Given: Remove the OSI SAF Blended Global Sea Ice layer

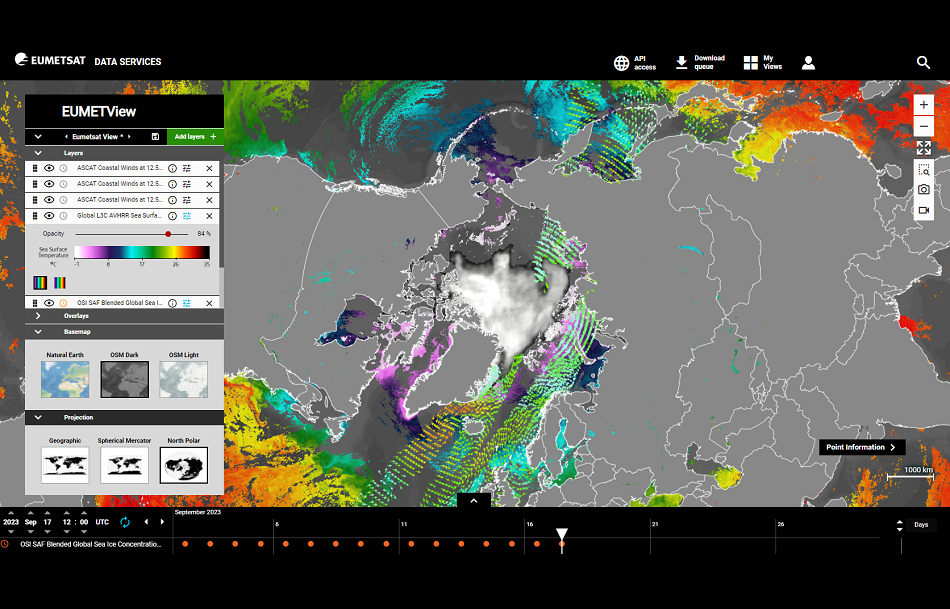Looking at the screenshot, I should tap(209, 303).
